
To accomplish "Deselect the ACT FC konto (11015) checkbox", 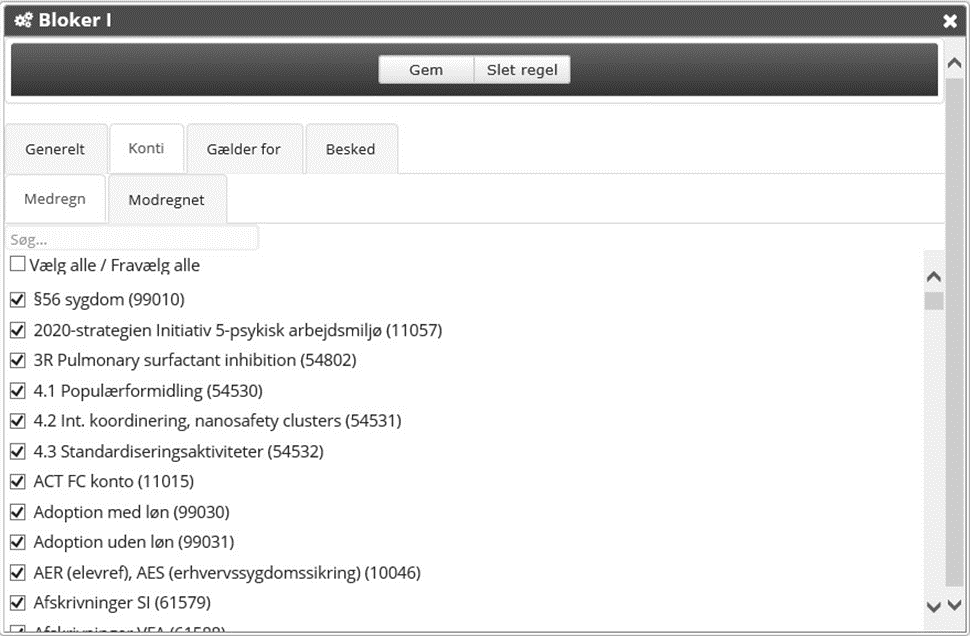I will (x=18, y=481).
